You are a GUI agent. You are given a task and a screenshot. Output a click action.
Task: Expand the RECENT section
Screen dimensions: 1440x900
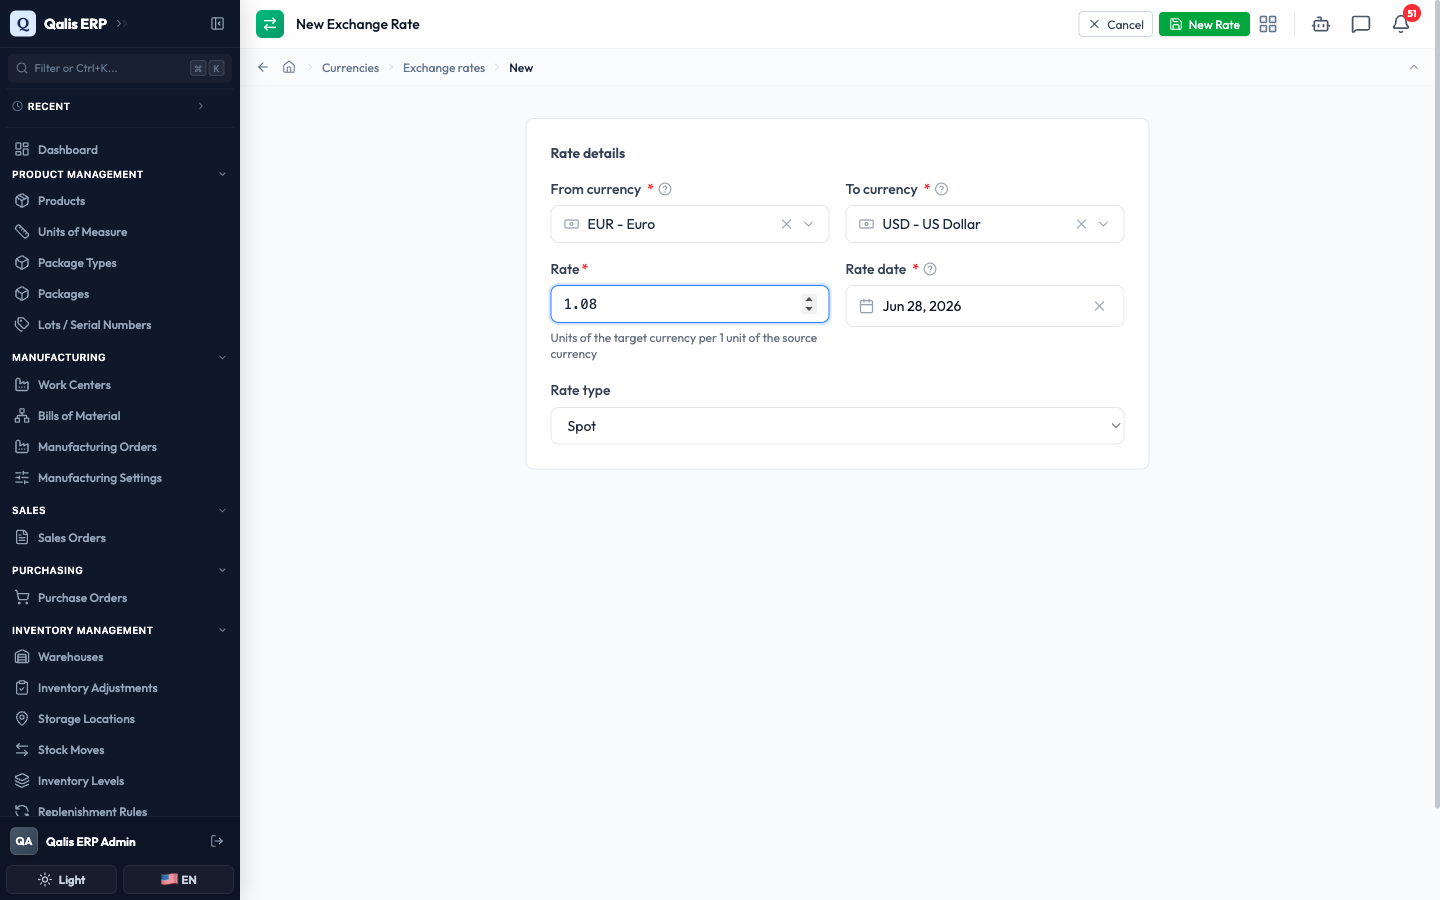[201, 106]
